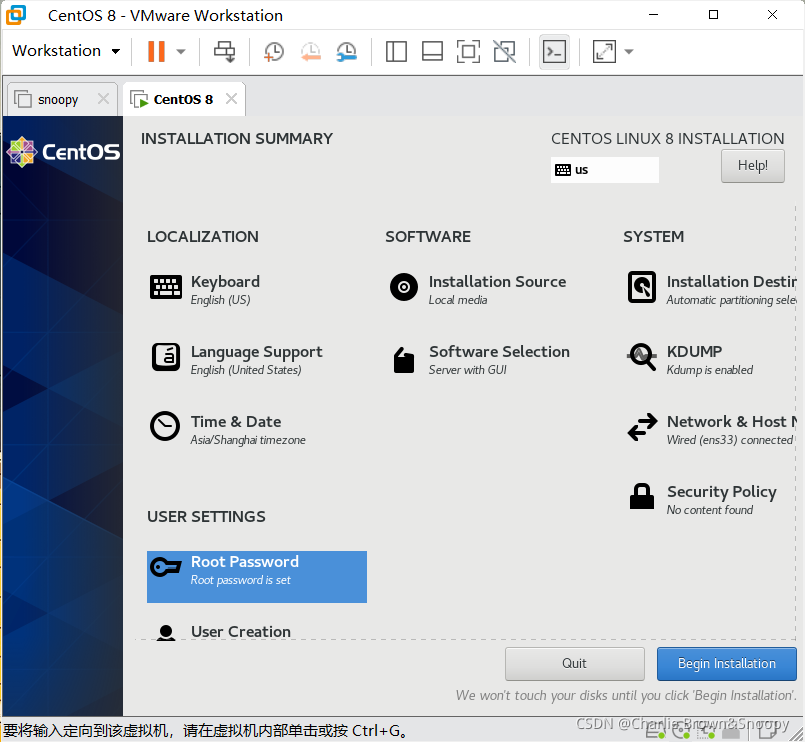The width and height of the screenshot is (805, 742).
Task: Toggle the thumbnail bar view icon
Action: 432,51
